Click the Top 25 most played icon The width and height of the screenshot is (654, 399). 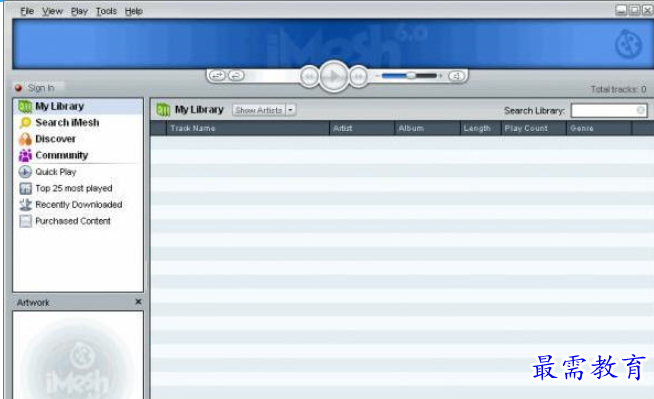25,188
